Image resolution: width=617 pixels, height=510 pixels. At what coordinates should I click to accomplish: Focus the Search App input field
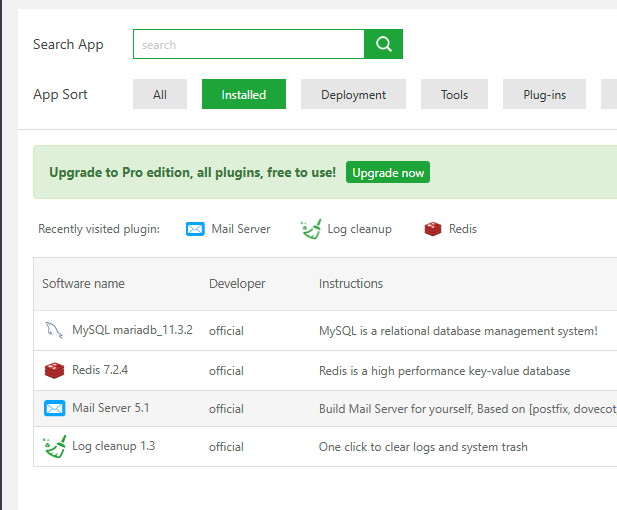(248, 44)
